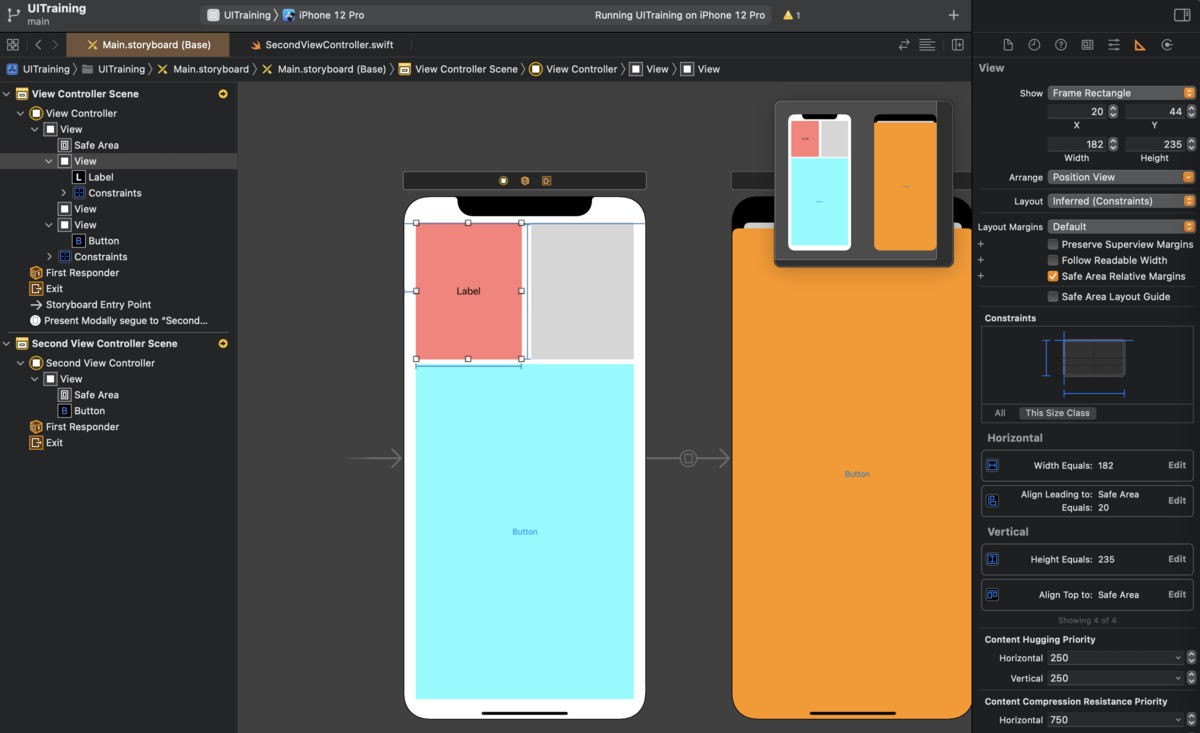
Task: Go back with the left chevron
Action: [x=38, y=45]
